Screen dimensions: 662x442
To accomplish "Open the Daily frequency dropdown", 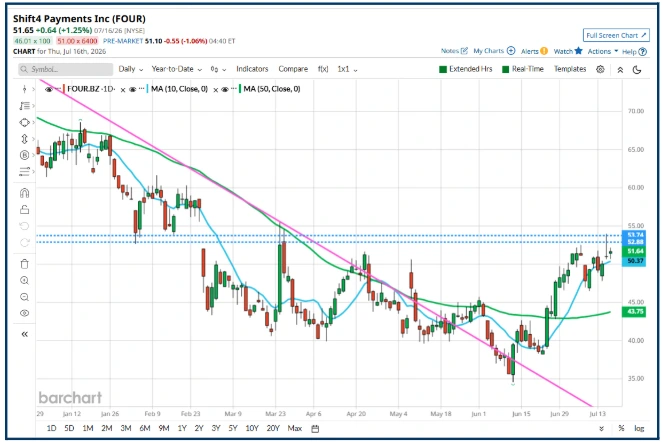I will (x=131, y=69).
